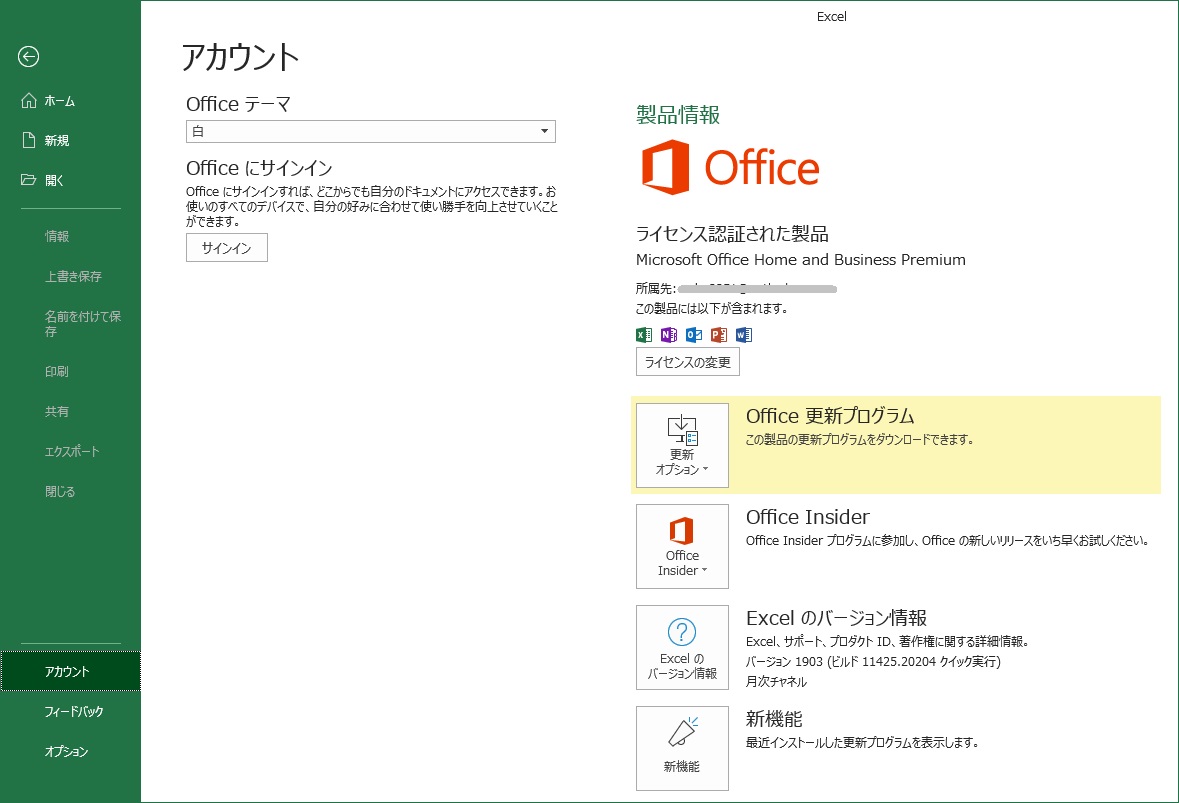Click the PowerPoint app icon
This screenshot has height=803, width=1179.
tap(719, 335)
